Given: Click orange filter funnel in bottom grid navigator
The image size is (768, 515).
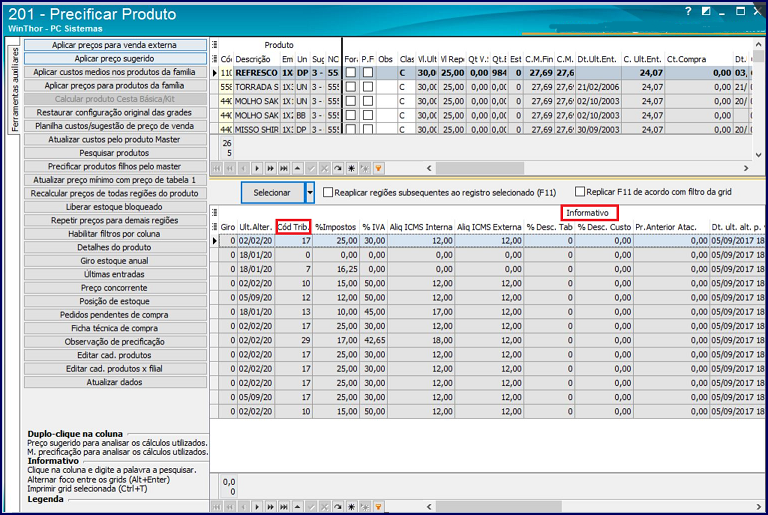Looking at the screenshot, I should coord(378,507).
